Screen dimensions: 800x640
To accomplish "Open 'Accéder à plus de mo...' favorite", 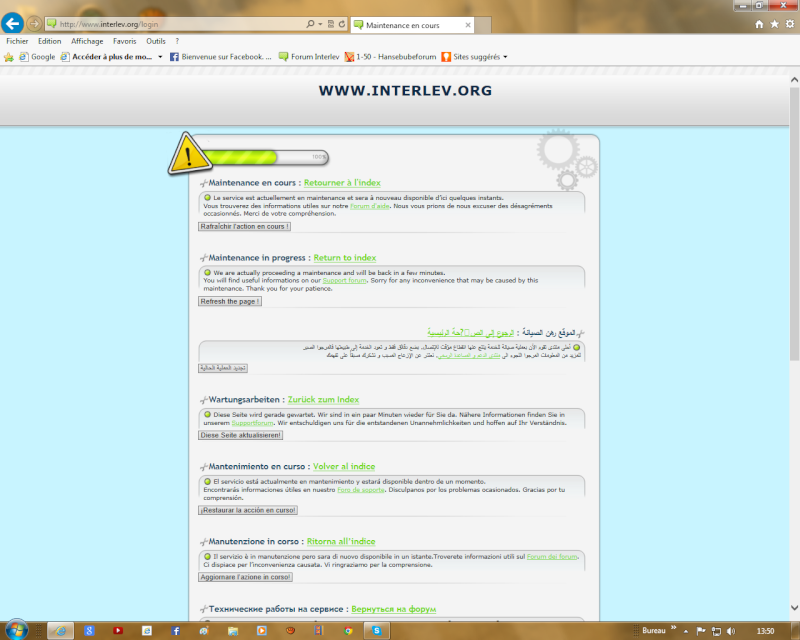I will (x=106, y=57).
